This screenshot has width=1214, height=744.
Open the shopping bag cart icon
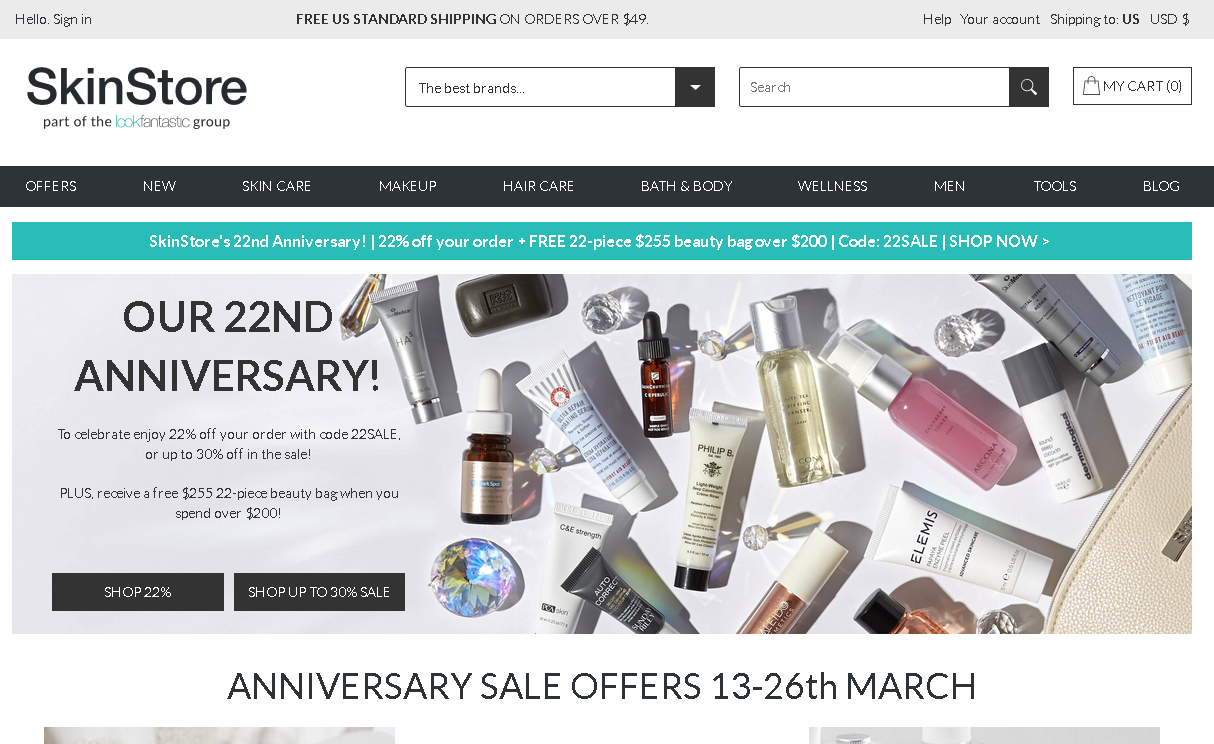(1091, 86)
